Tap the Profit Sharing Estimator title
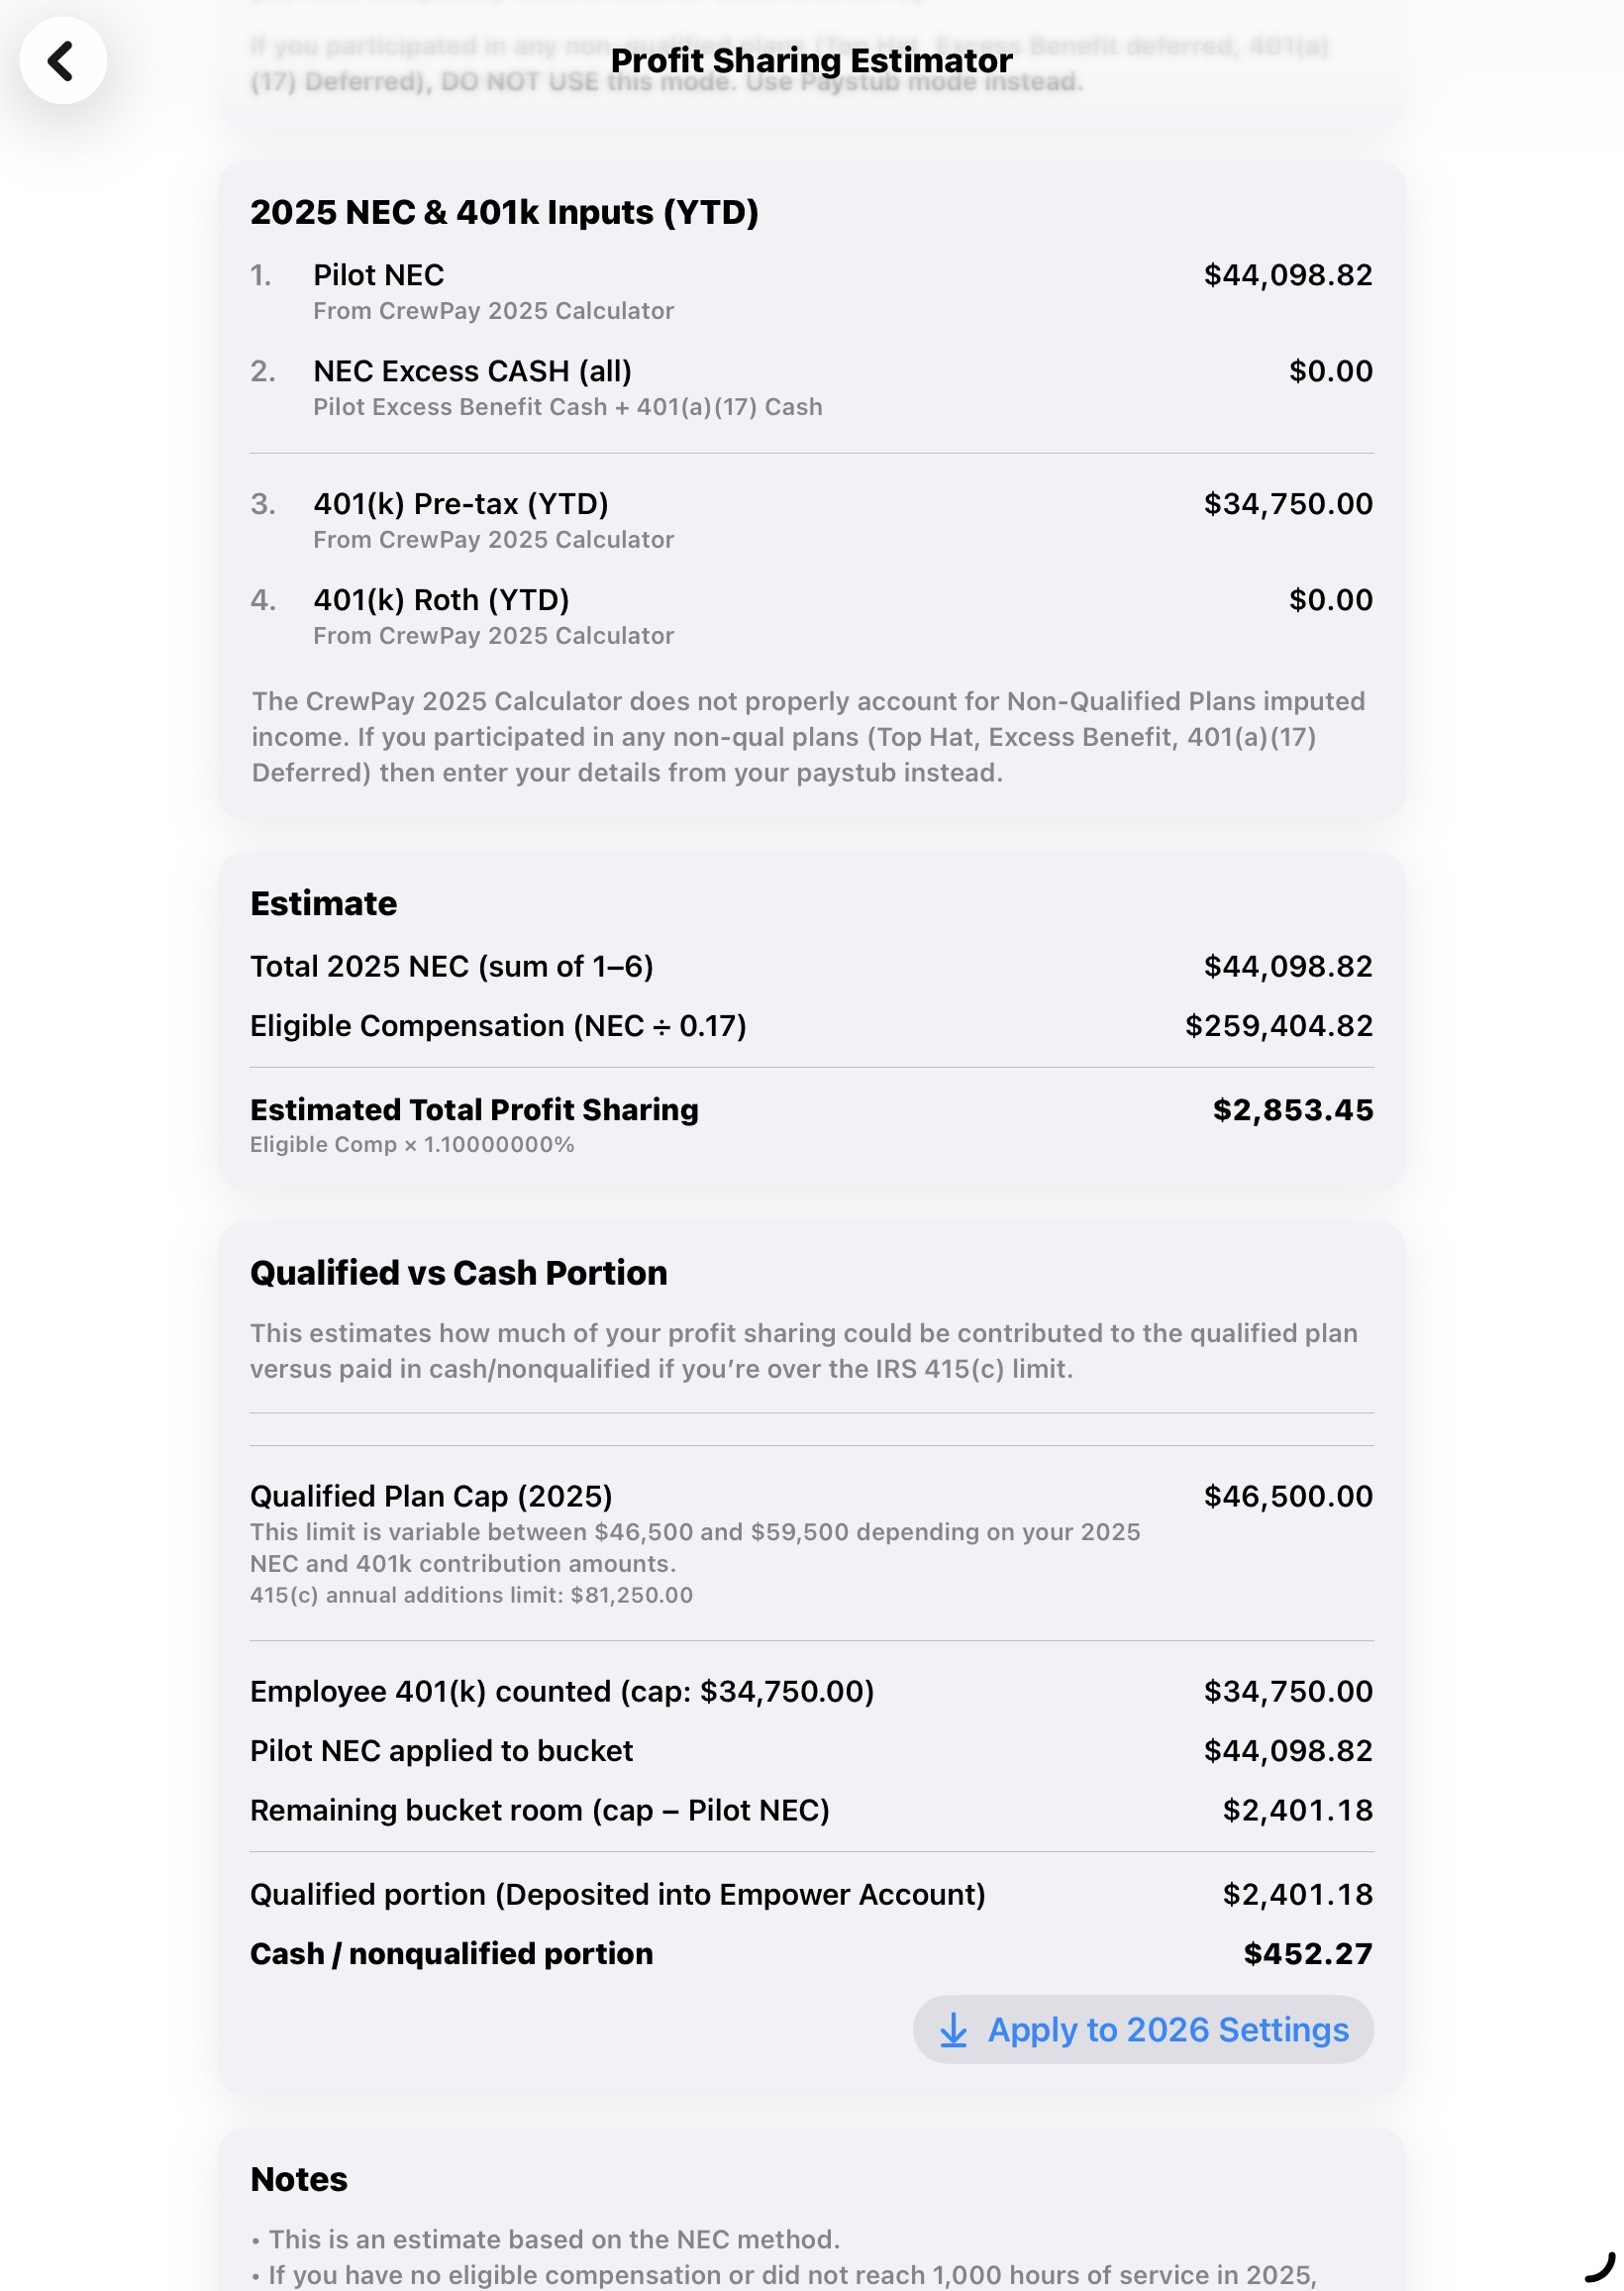The width and height of the screenshot is (1624, 2291). click(x=812, y=60)
